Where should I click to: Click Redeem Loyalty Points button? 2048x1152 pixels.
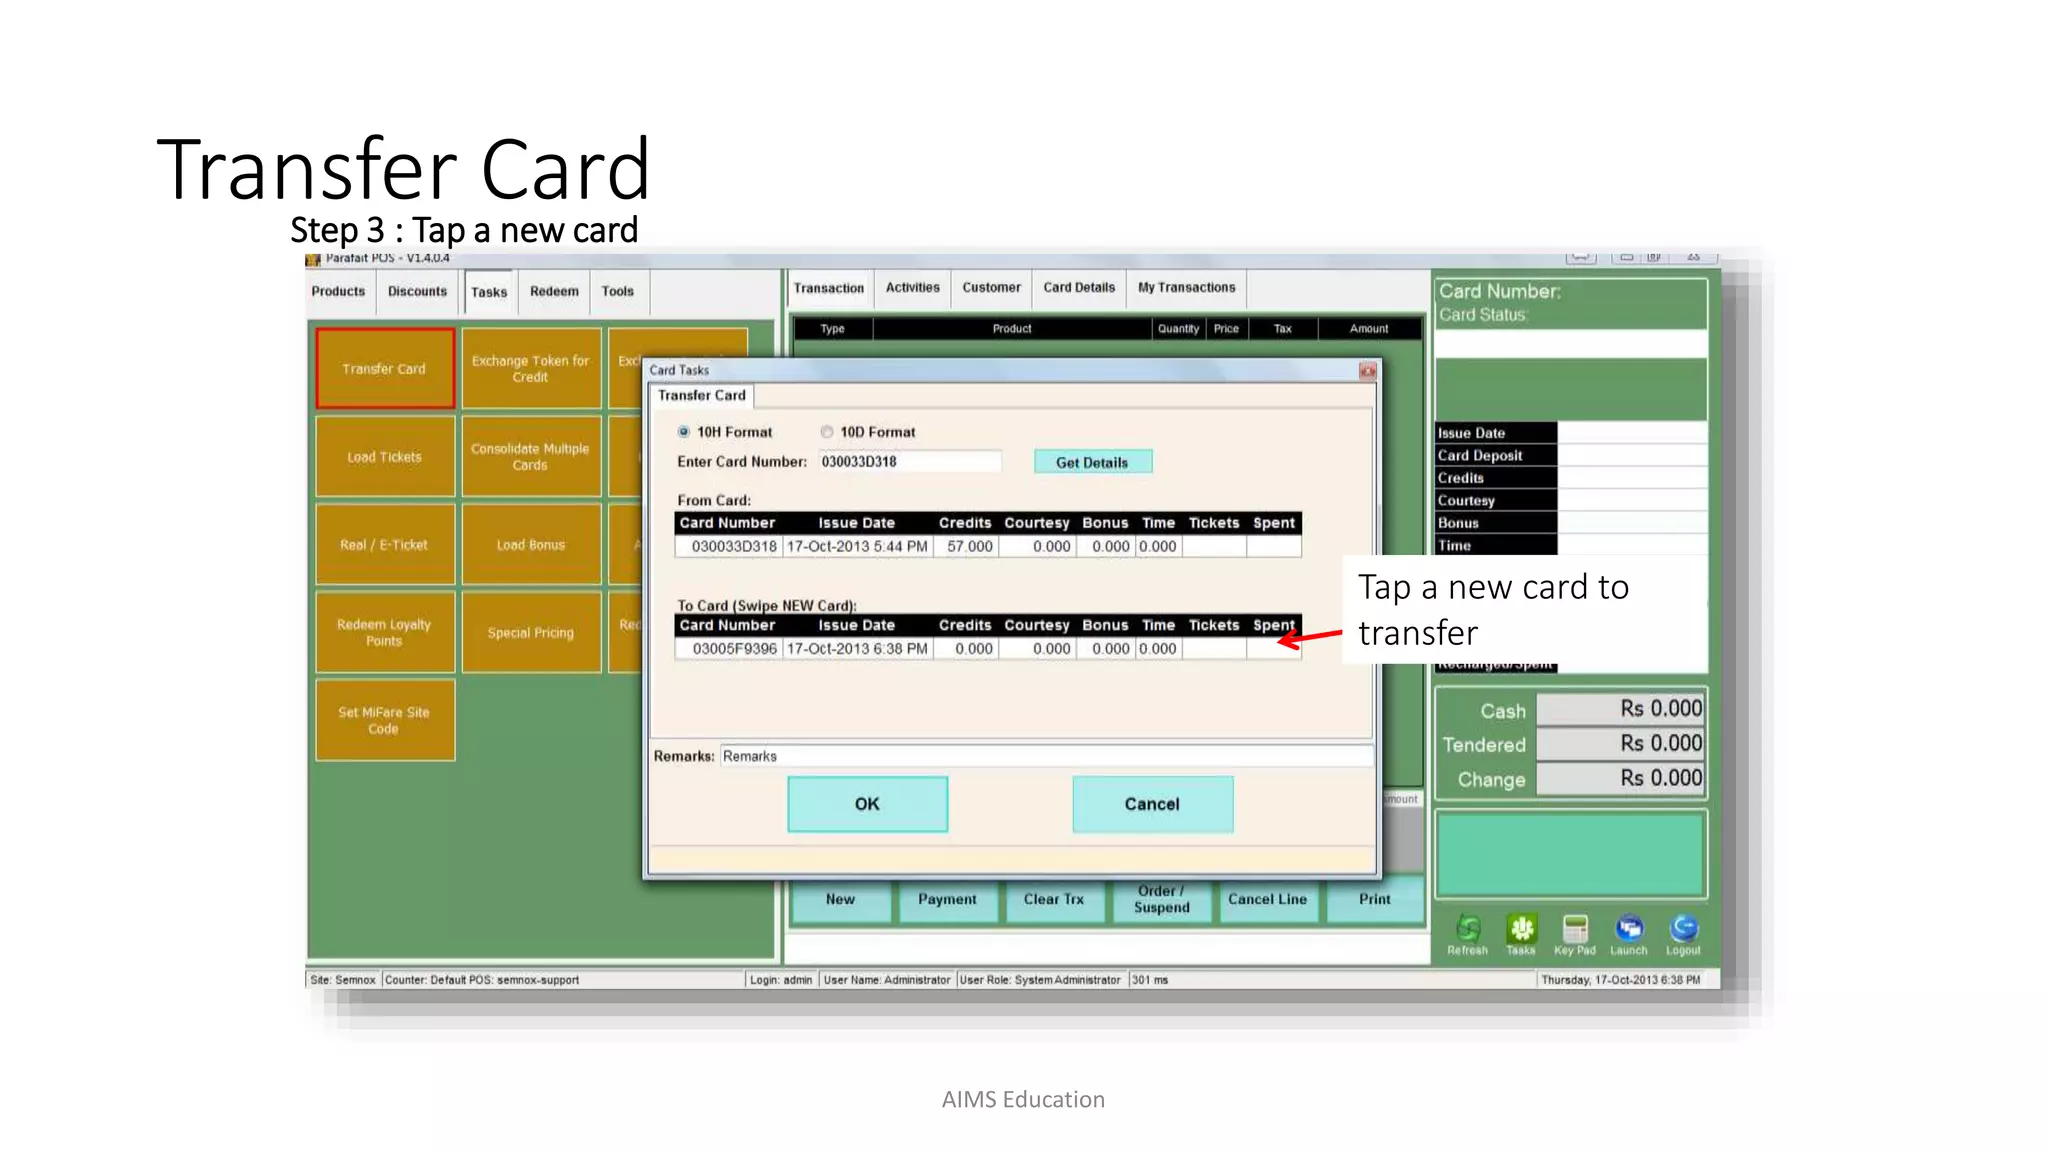point(385,633)
